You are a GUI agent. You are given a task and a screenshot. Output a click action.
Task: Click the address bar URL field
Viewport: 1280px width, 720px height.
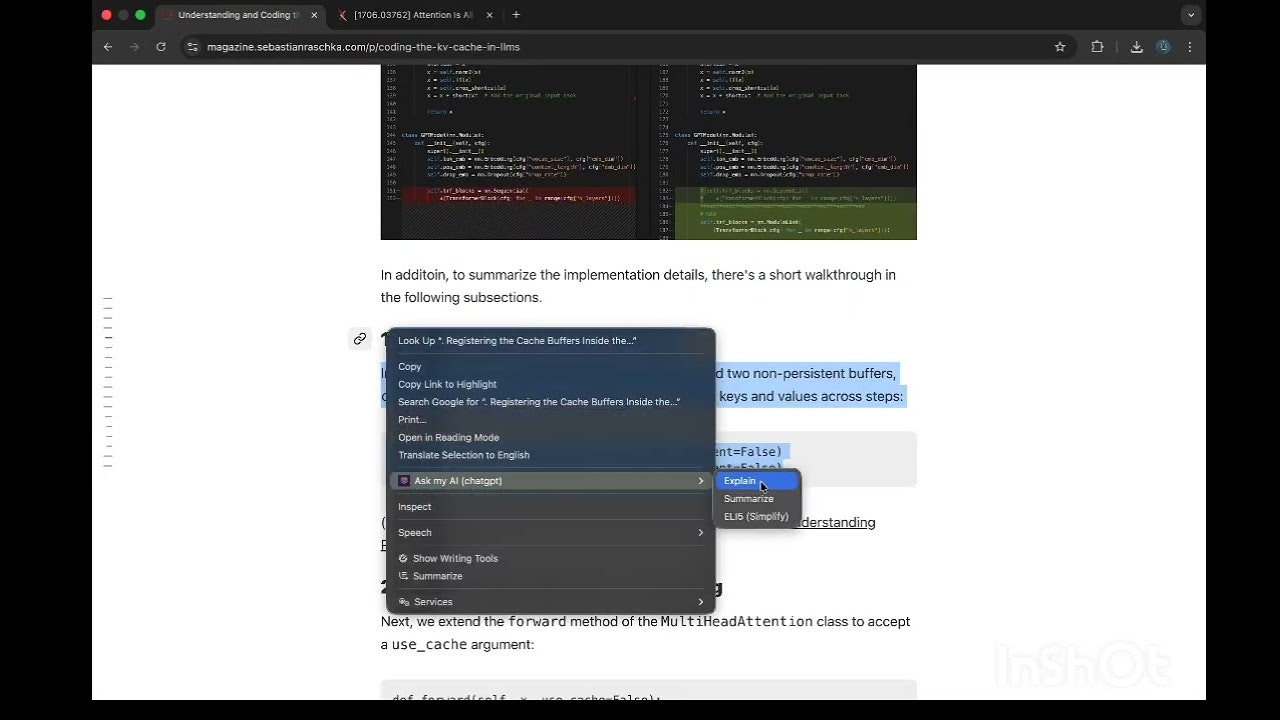coord(620,47)
